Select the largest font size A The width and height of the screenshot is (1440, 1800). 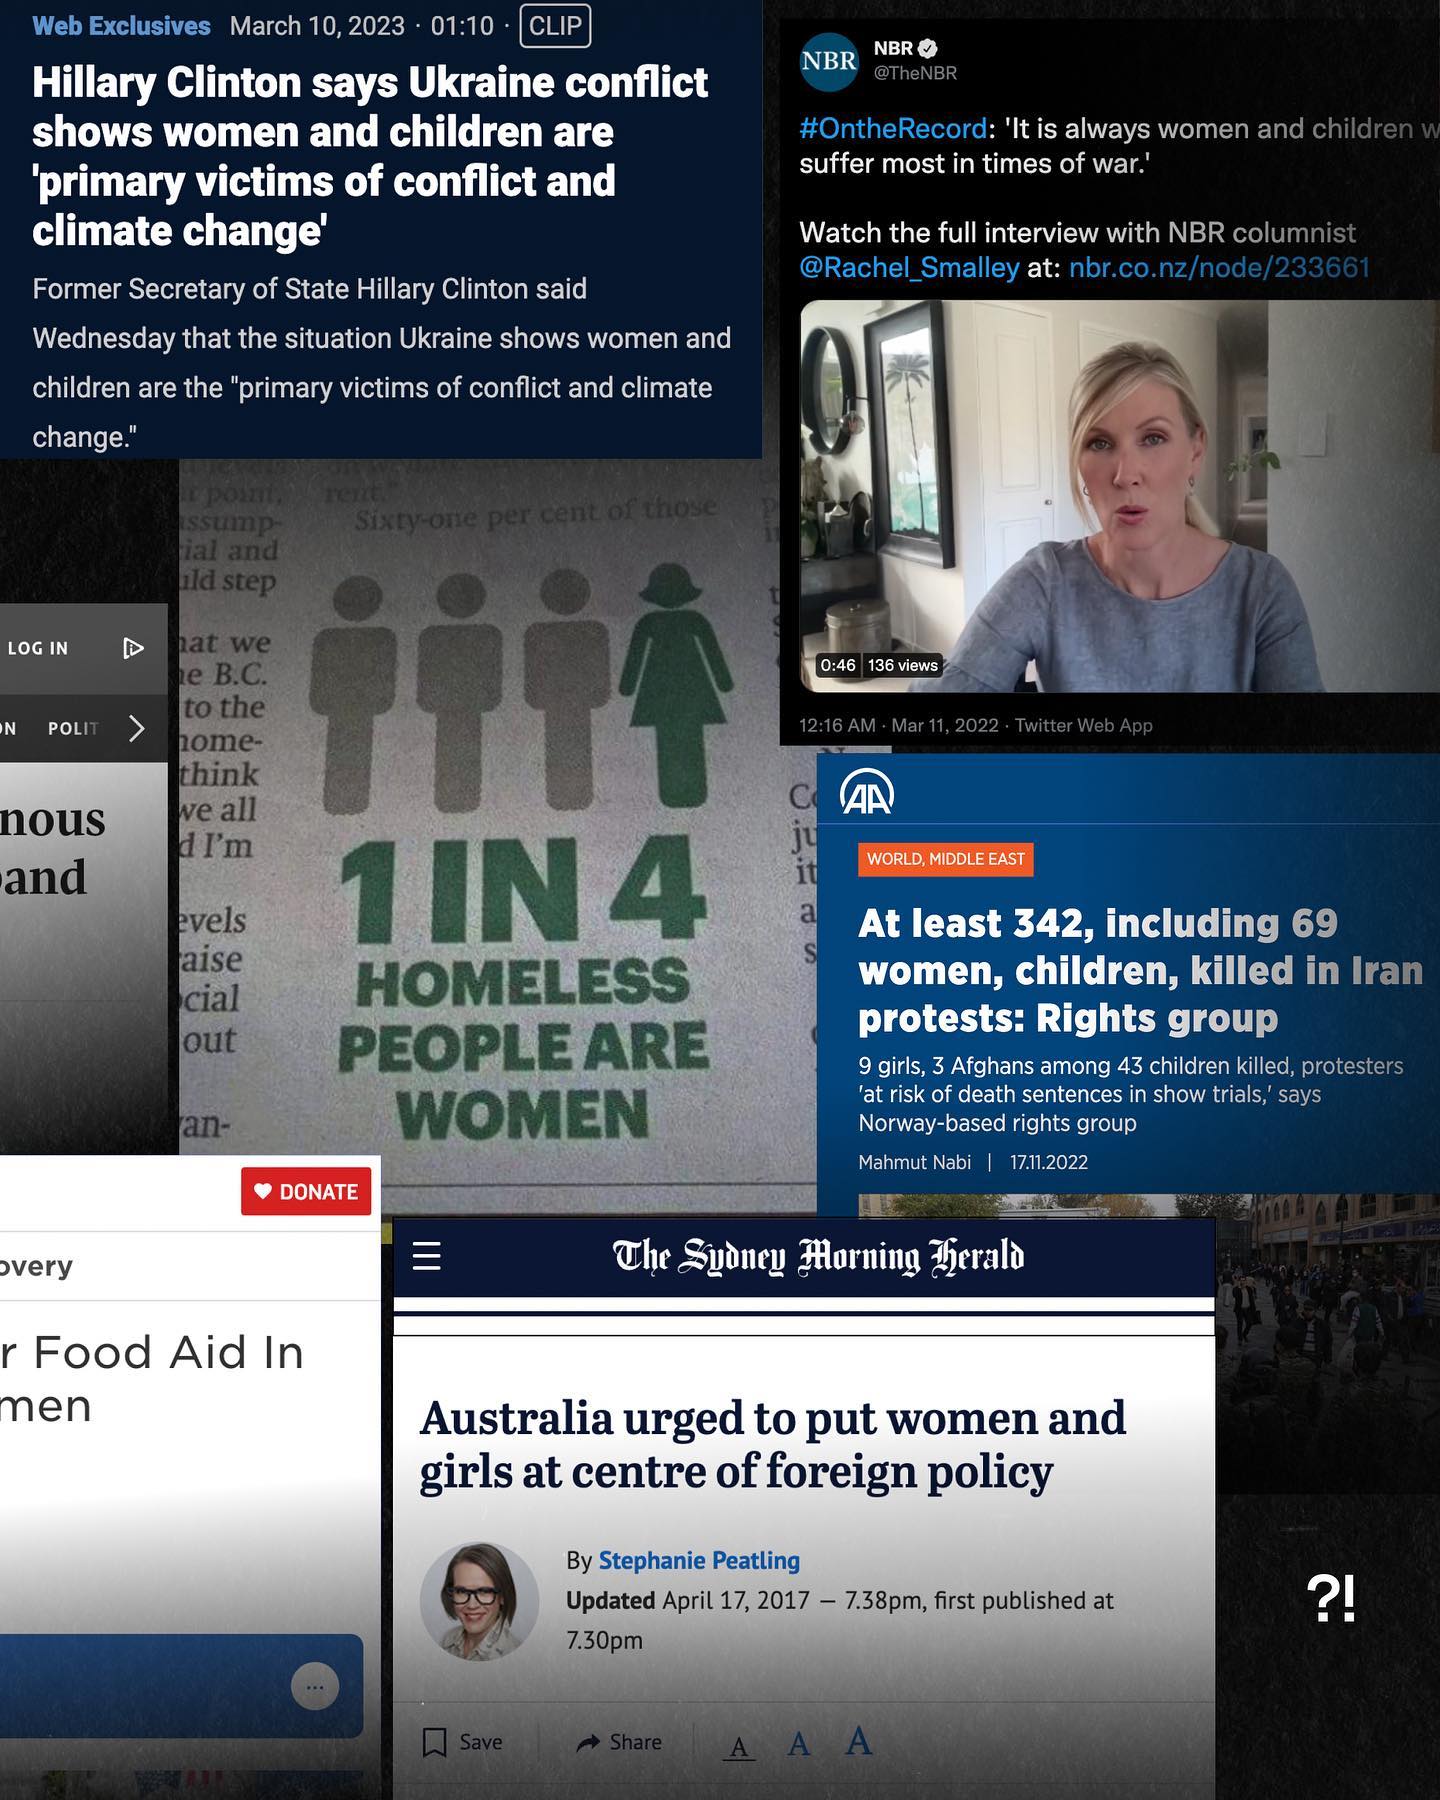[x=858, y=1742]
